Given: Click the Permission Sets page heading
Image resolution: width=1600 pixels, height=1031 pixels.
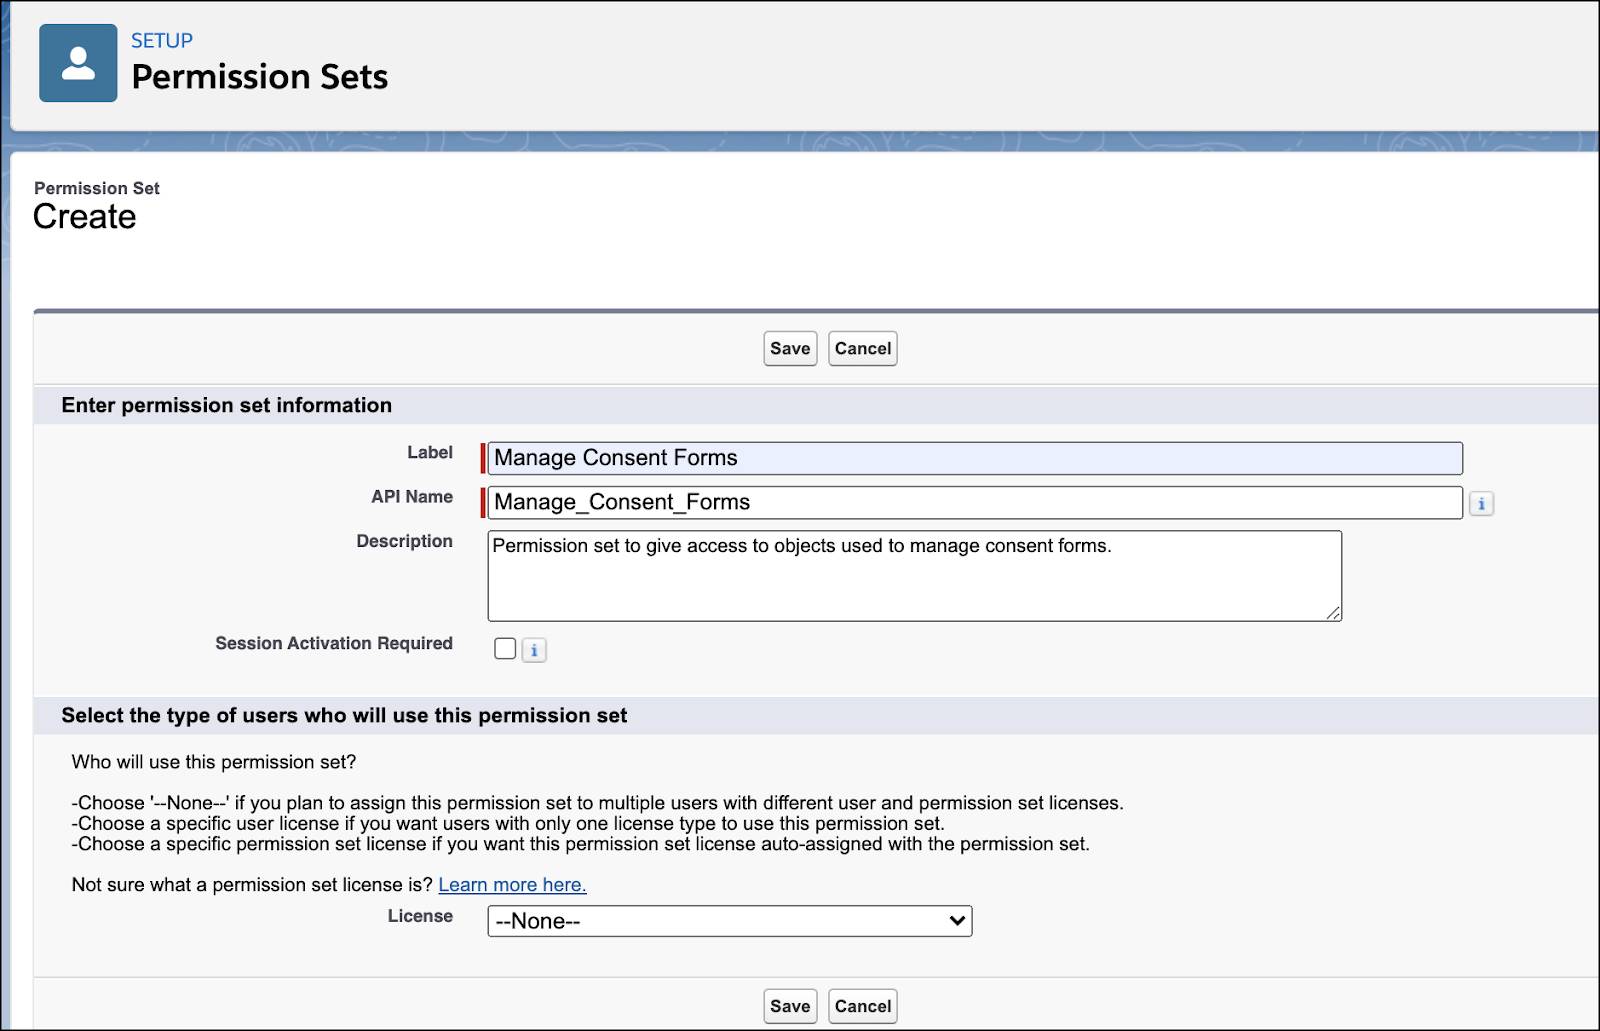Looking at the screenshot, I should 260,77.
